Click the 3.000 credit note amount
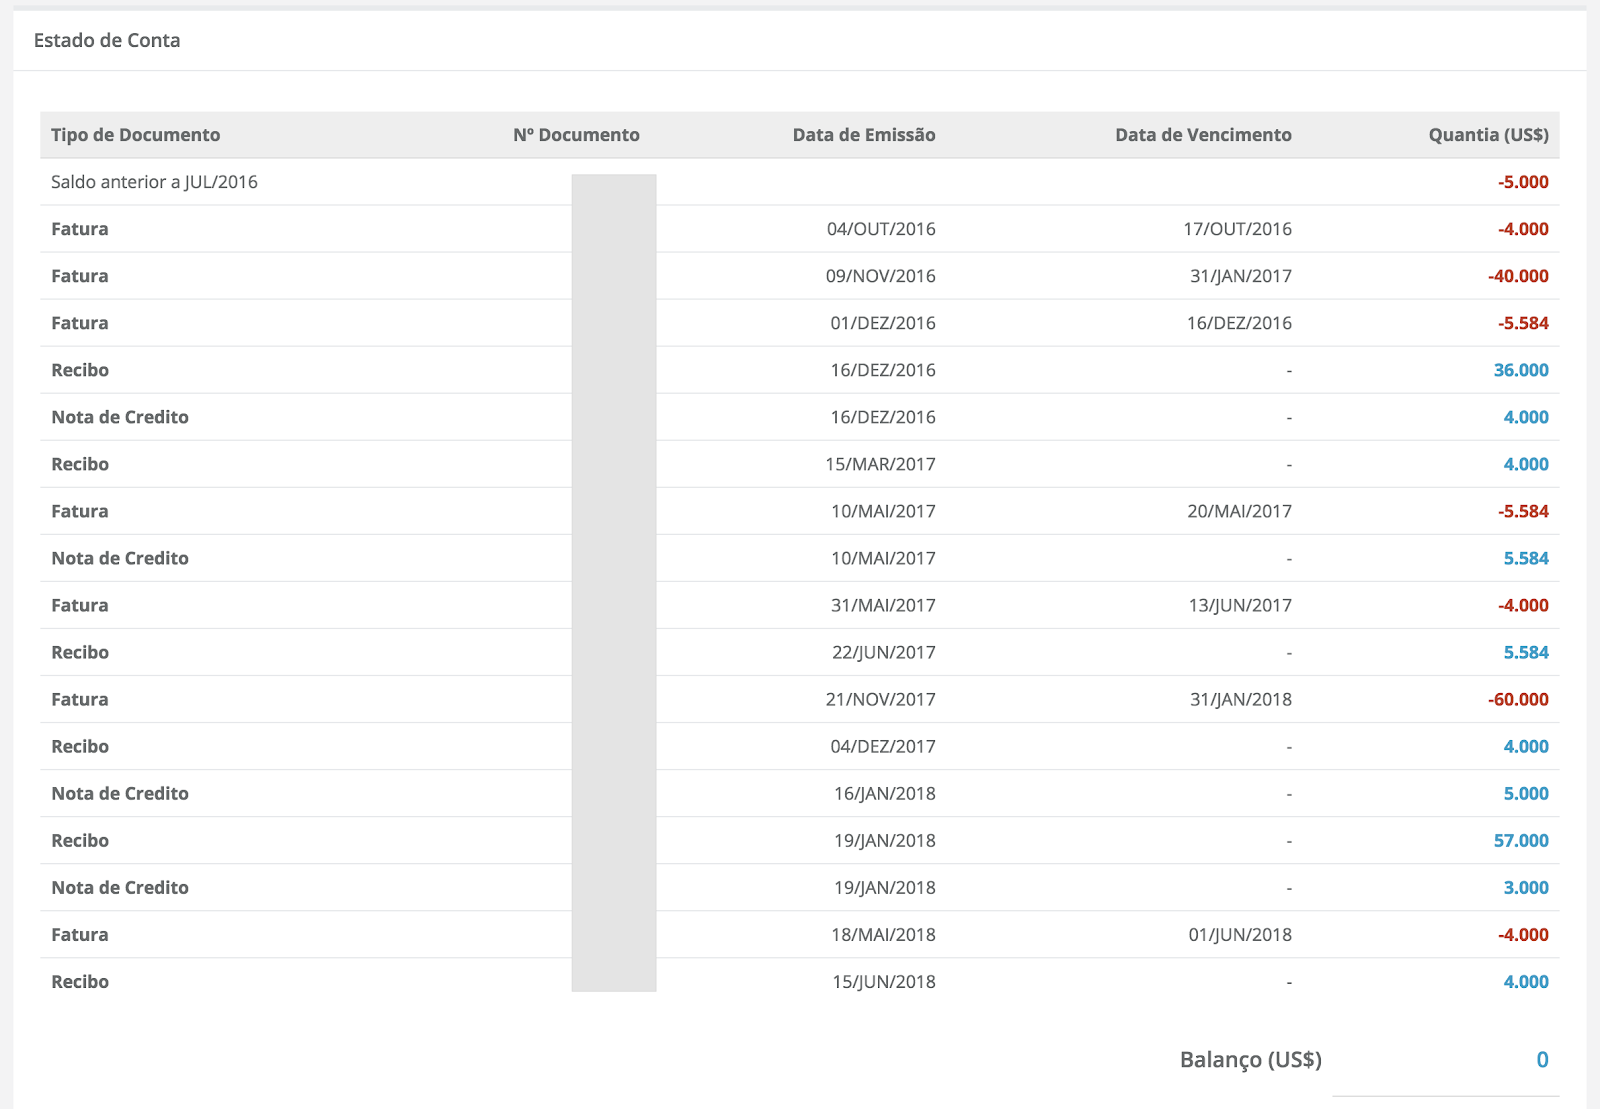 pos(1526,887)
